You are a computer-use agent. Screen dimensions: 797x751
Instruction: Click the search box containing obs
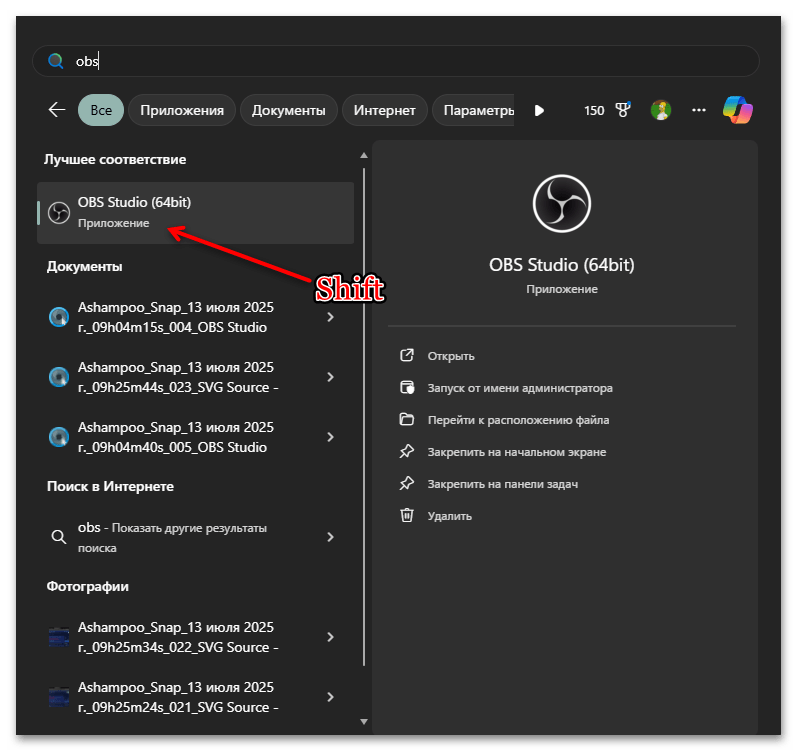(x=396, y=61)
